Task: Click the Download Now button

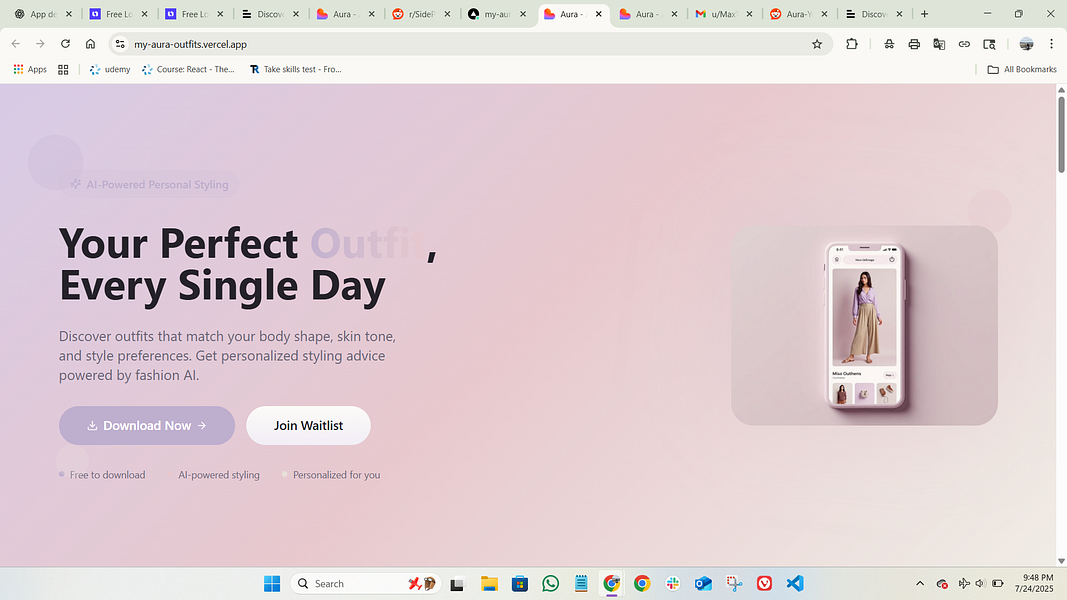Action: (147, 425)
